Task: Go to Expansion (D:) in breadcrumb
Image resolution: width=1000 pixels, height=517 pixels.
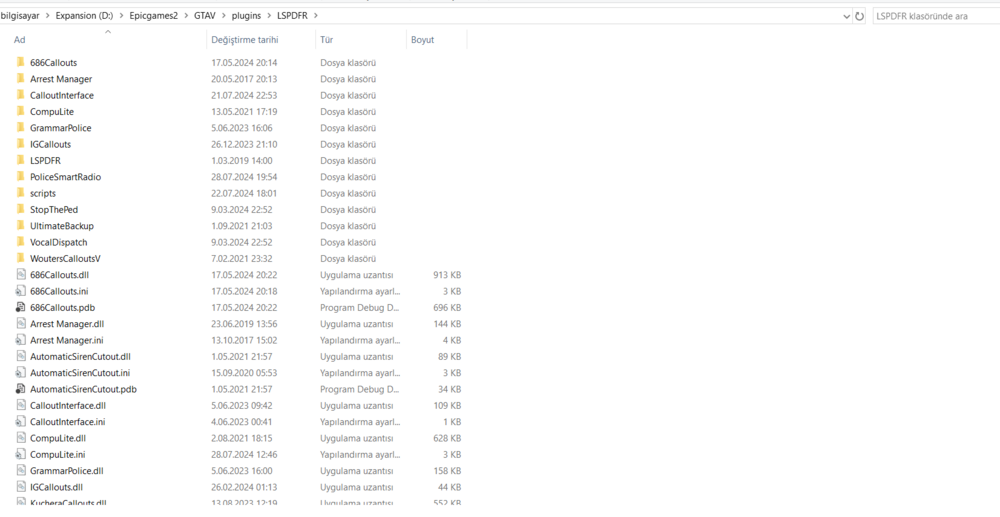Action: pyautogui.click(x=85, y=16)
